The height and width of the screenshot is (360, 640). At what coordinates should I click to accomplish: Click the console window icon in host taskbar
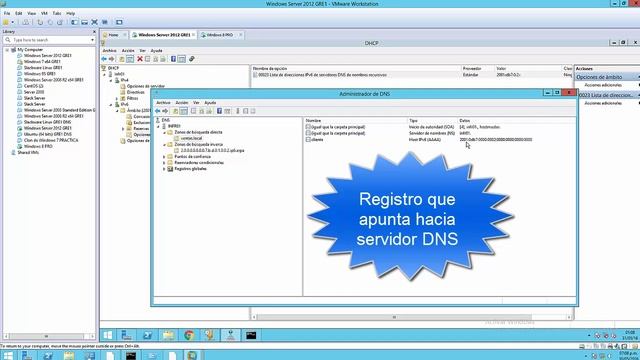131,356
